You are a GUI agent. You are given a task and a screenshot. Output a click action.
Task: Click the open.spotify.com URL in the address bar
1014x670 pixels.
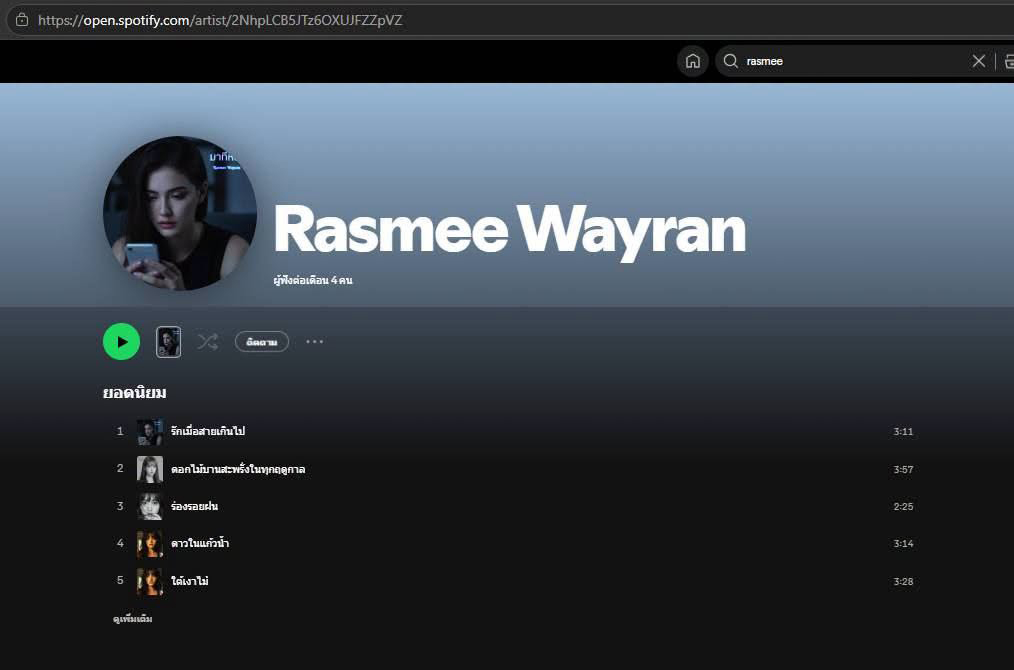coord(220,20)
